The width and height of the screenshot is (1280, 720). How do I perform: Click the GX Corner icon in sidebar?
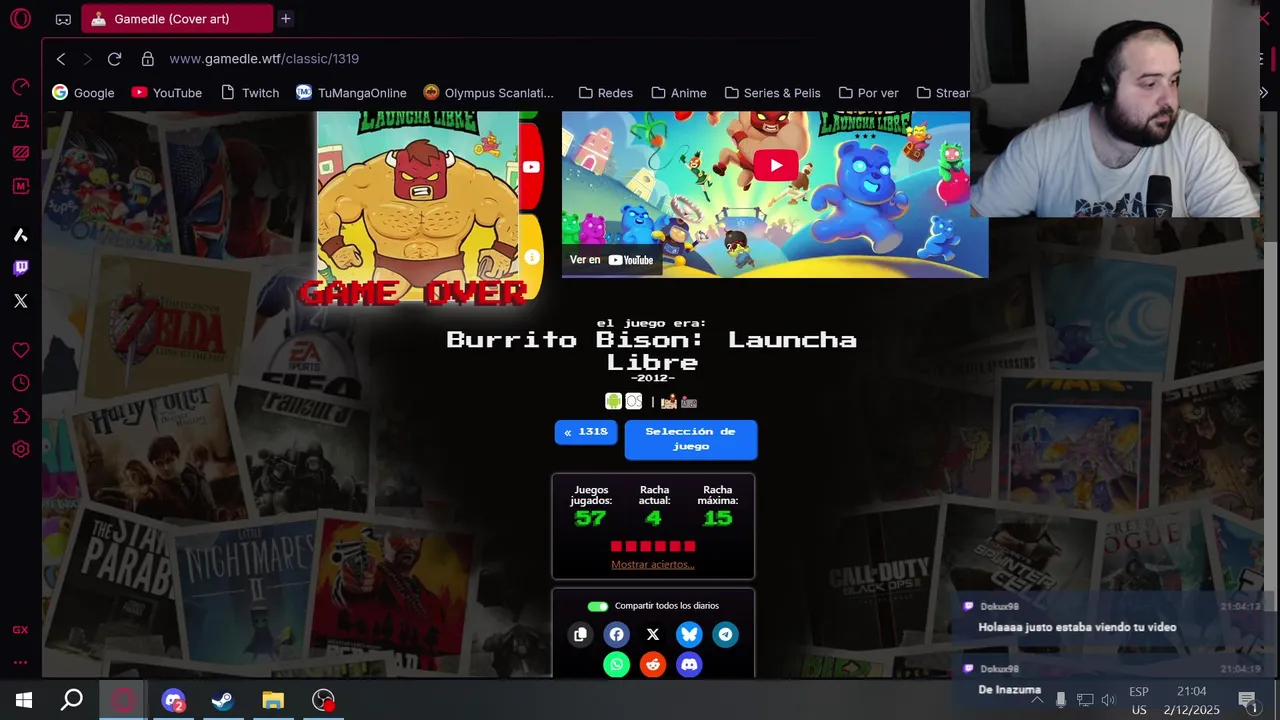20,630
